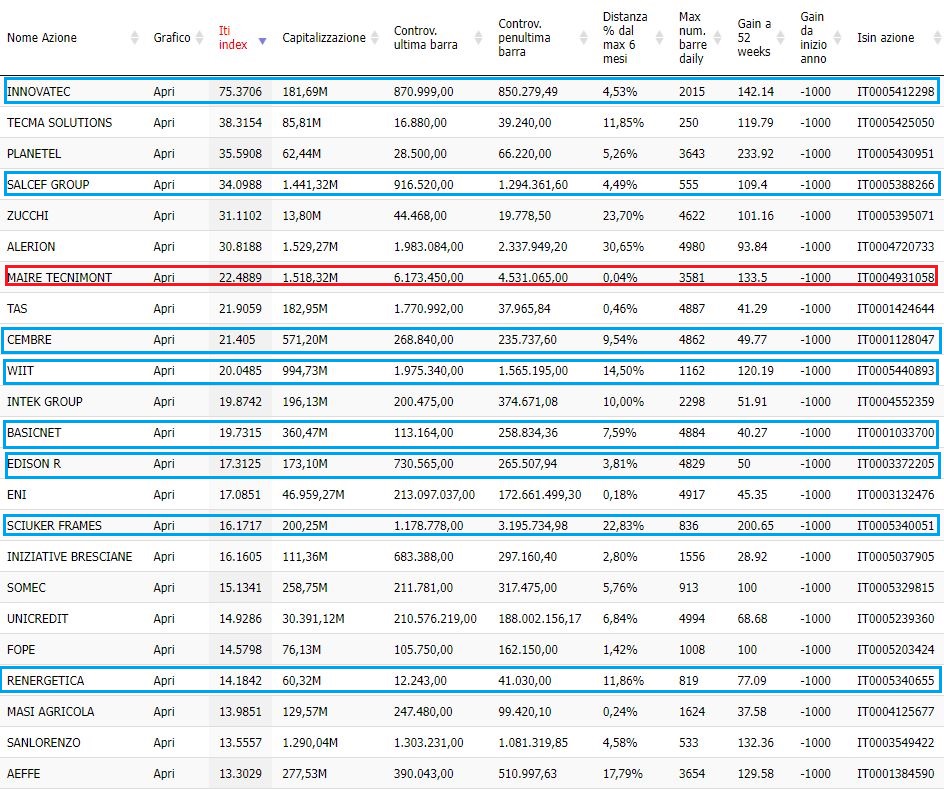The height and width of the screenshot is (789, 944).
Task: Click the Isin azione header label
Action: [886, 38]
